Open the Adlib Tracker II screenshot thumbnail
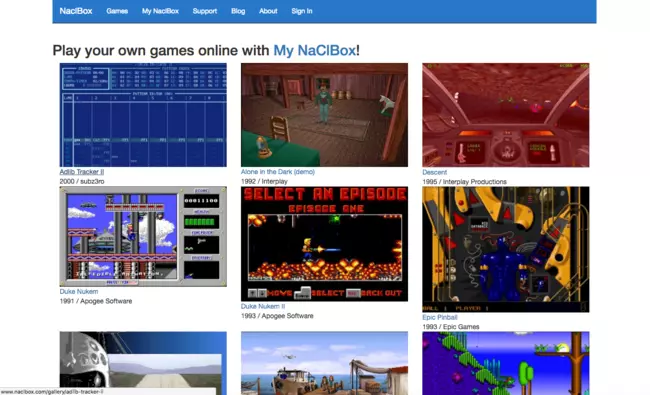 (143, 115)
